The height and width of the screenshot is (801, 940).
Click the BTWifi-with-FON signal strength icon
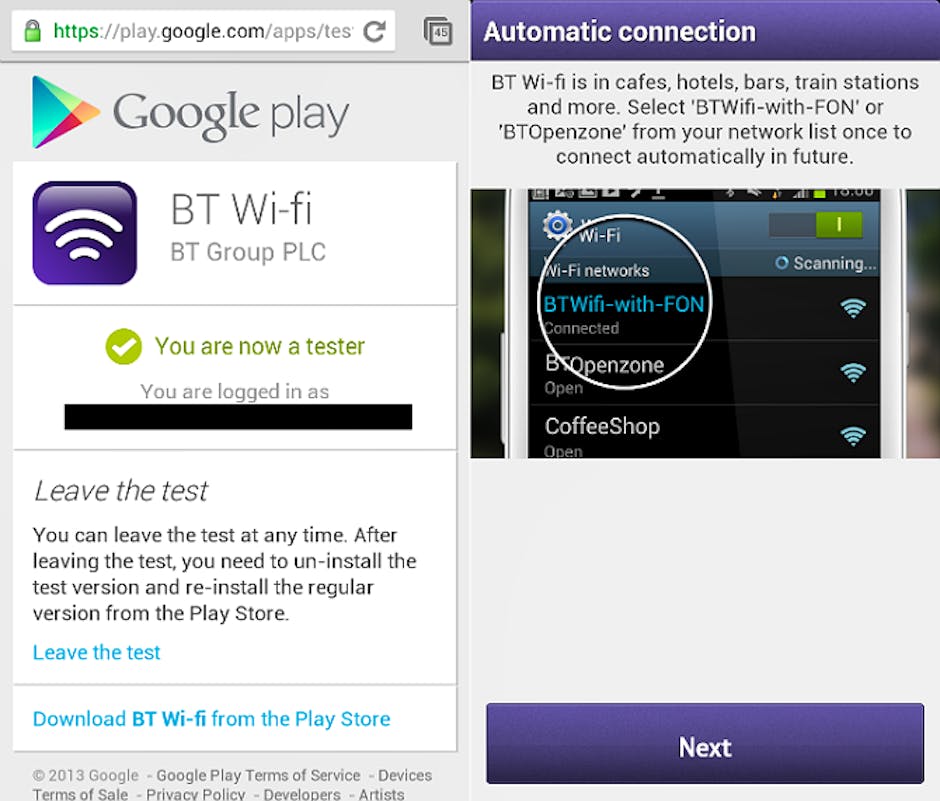tap(852, 308)
